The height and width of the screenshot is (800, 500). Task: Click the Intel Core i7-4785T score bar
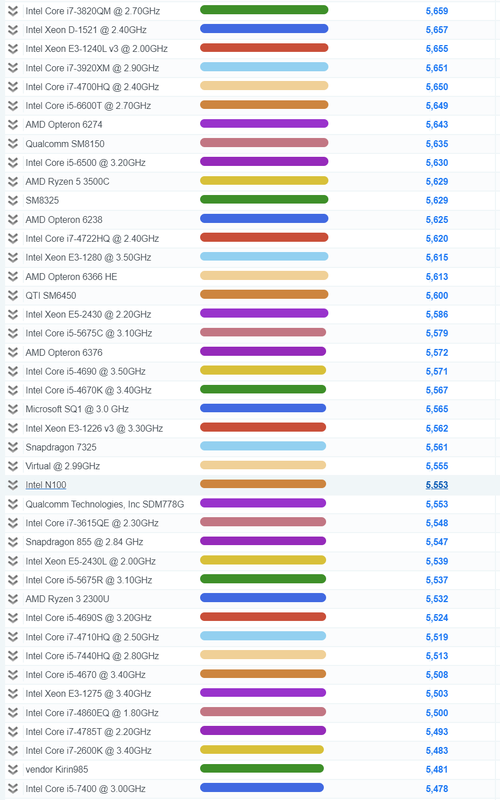pos(263,731)
